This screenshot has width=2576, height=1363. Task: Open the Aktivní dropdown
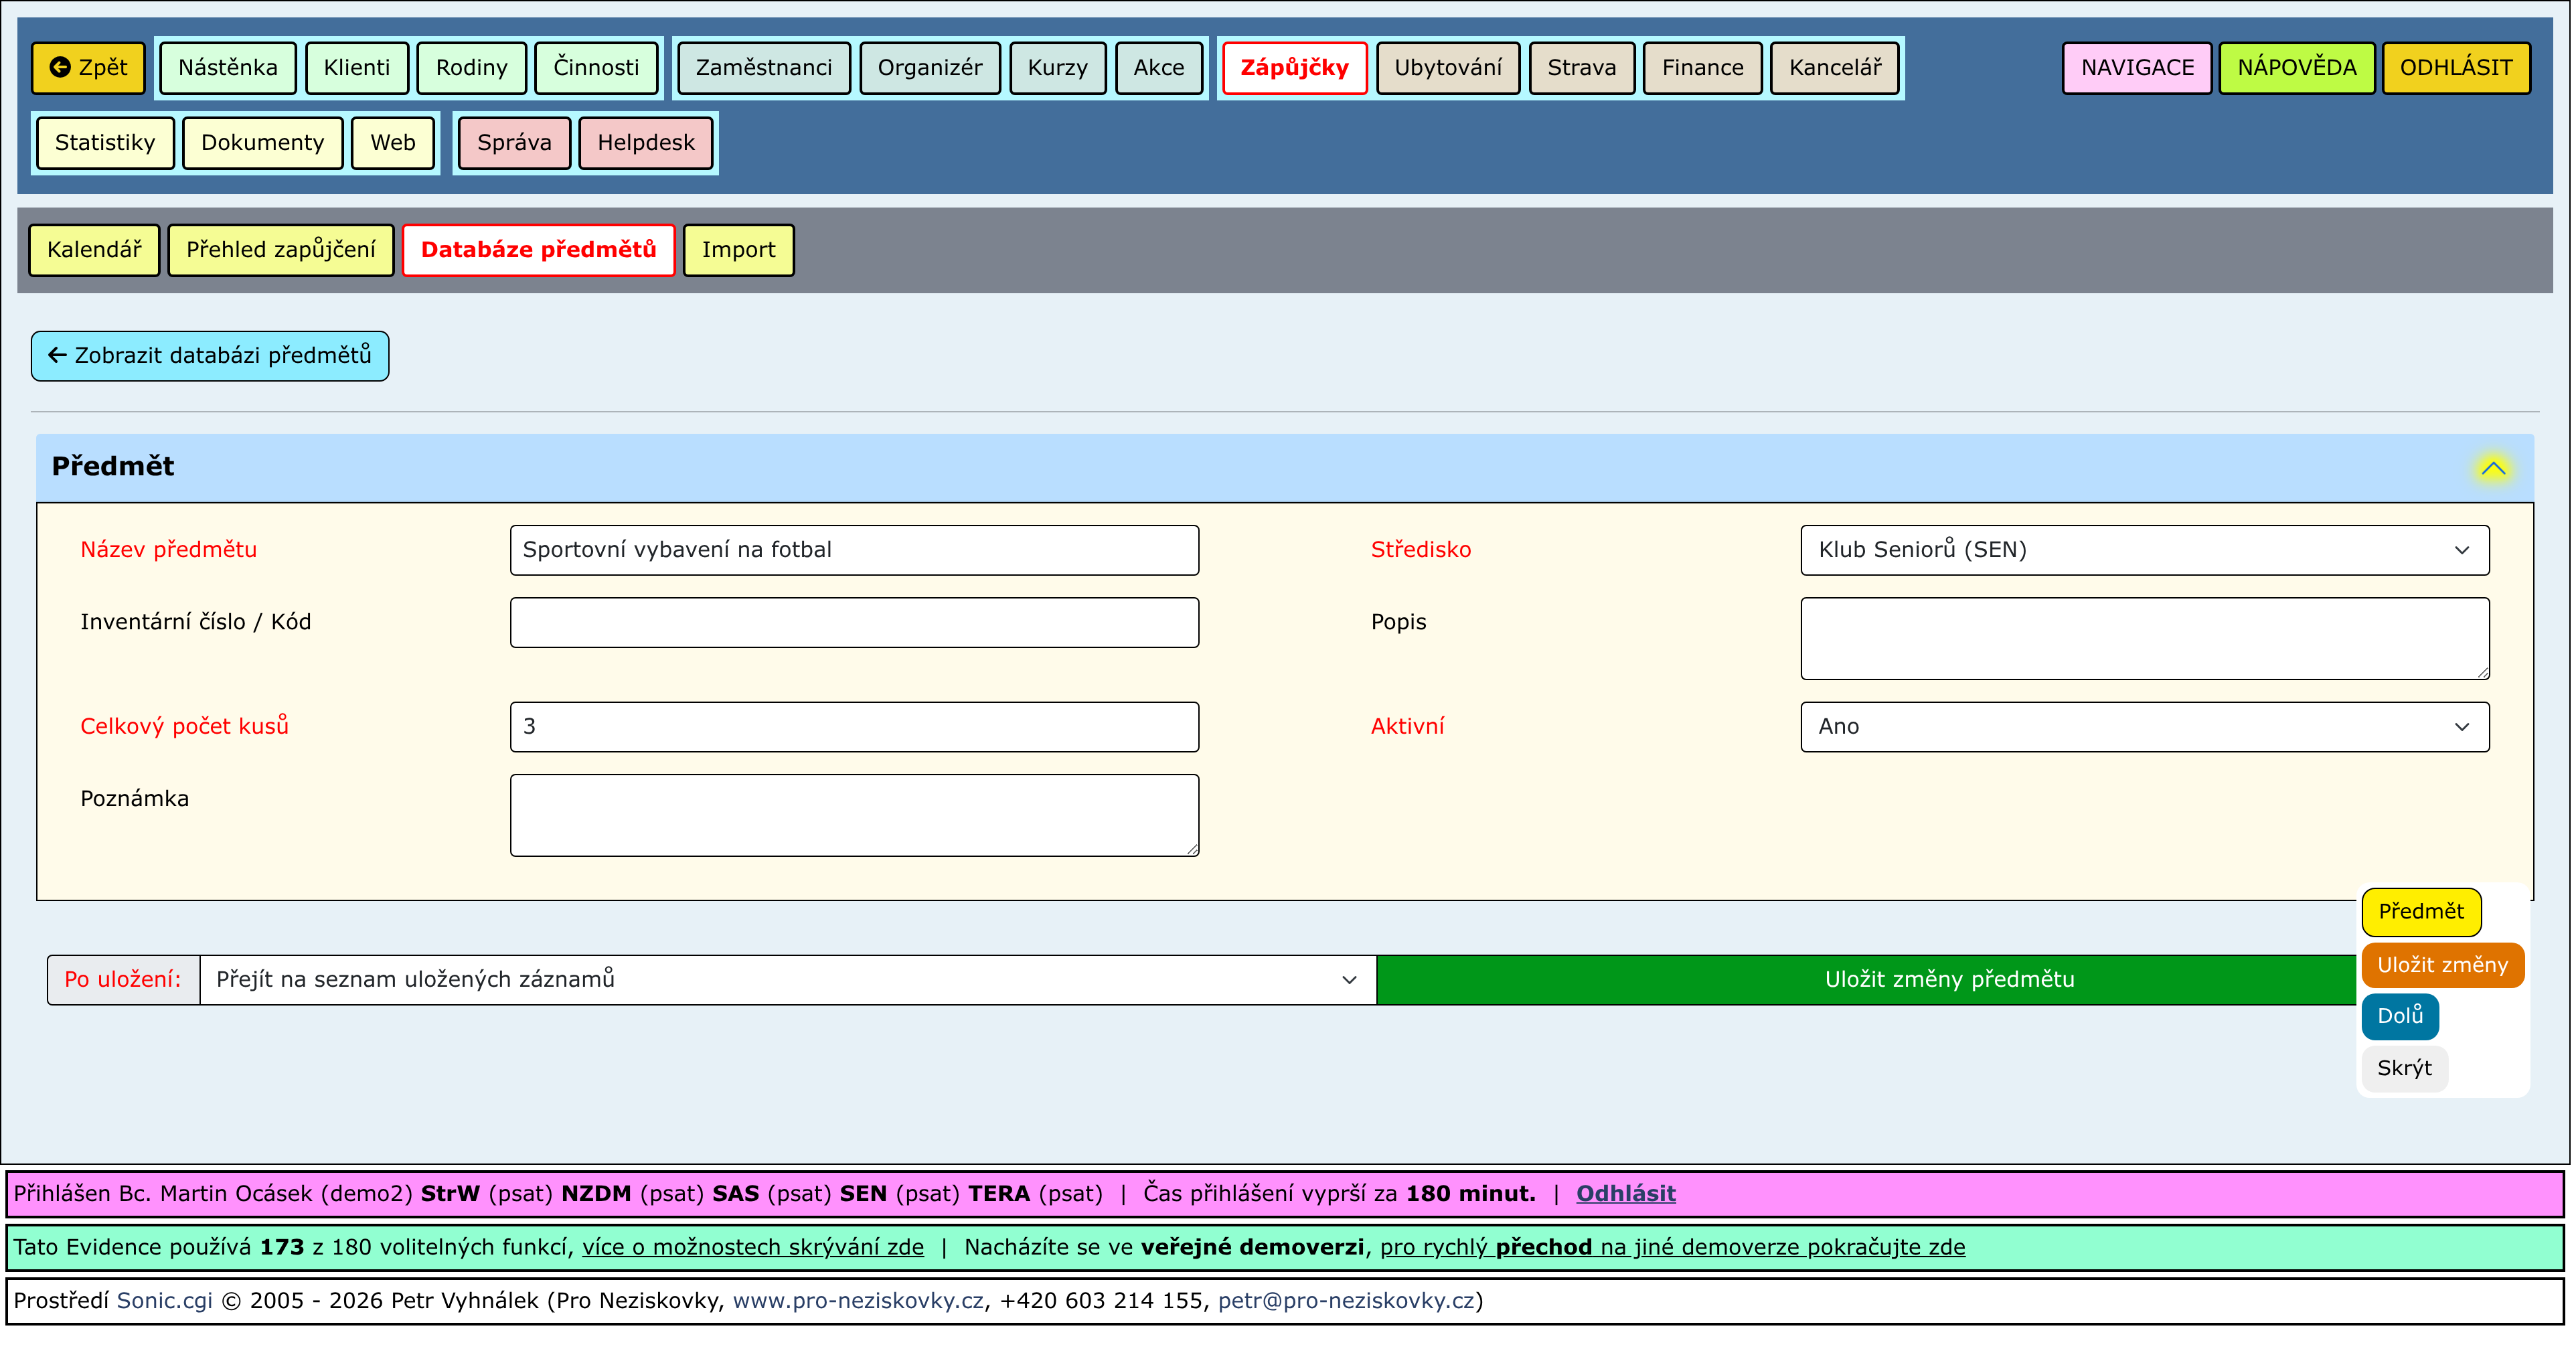point(2144,727)
